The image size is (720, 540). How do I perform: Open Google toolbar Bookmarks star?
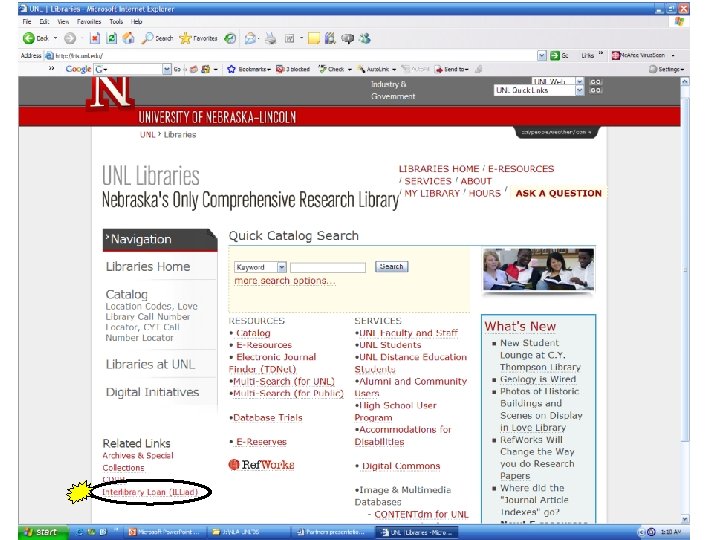coord(231,69)
